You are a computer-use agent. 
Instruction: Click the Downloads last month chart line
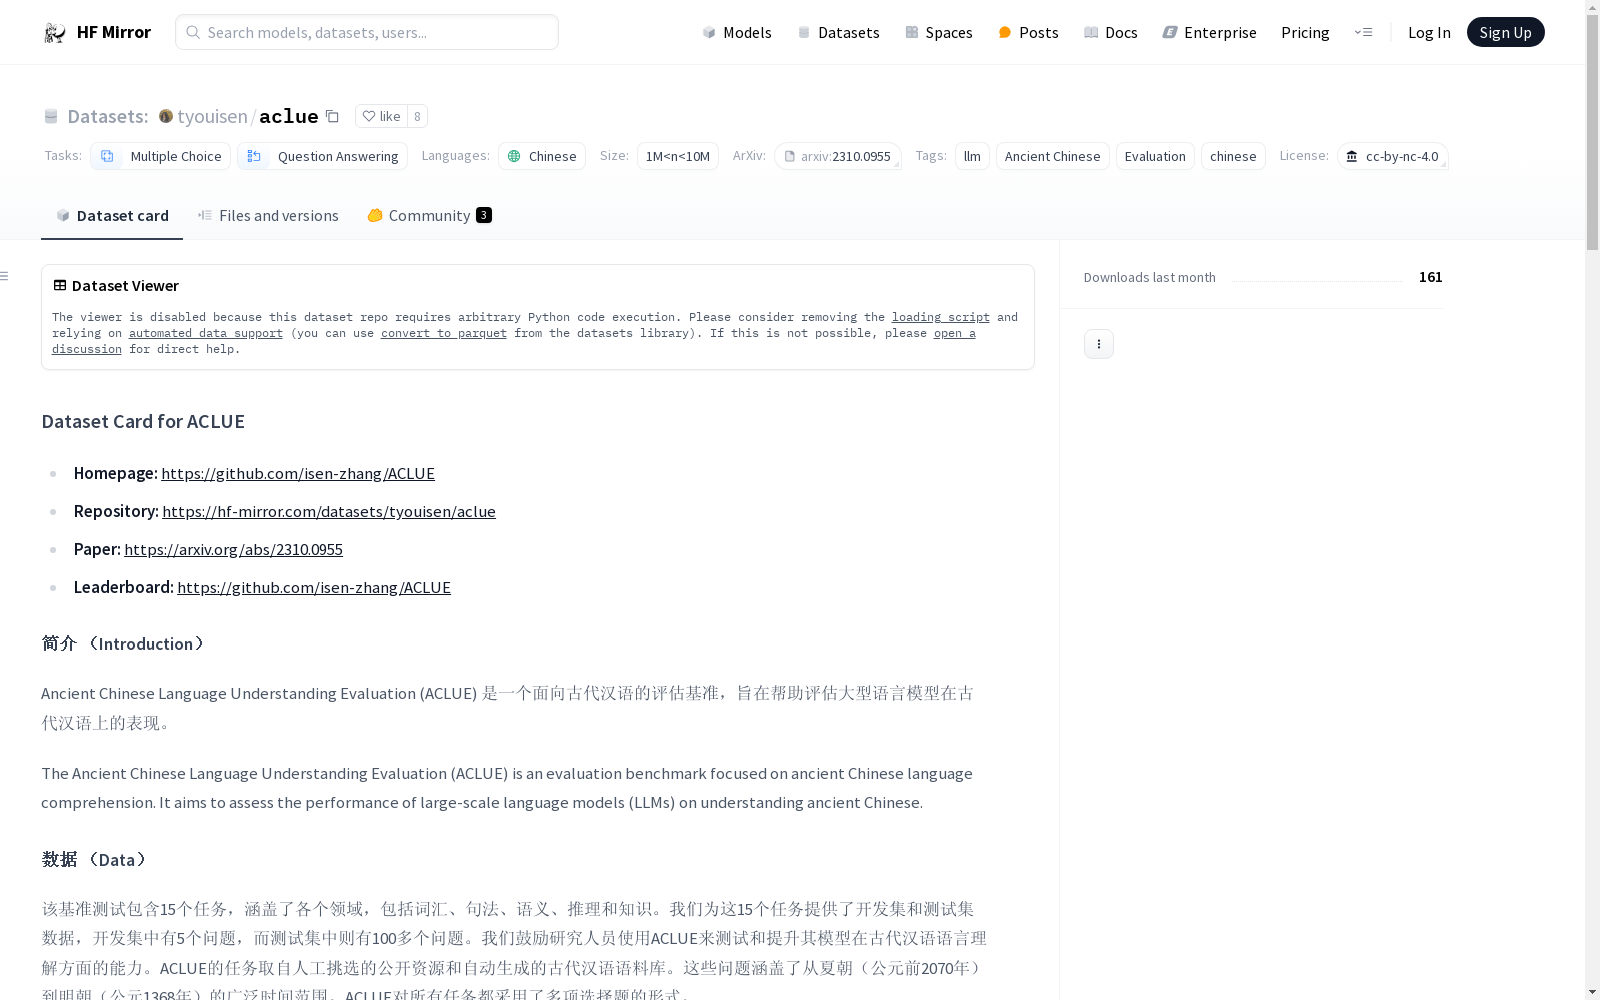(x=1318, y=281)
